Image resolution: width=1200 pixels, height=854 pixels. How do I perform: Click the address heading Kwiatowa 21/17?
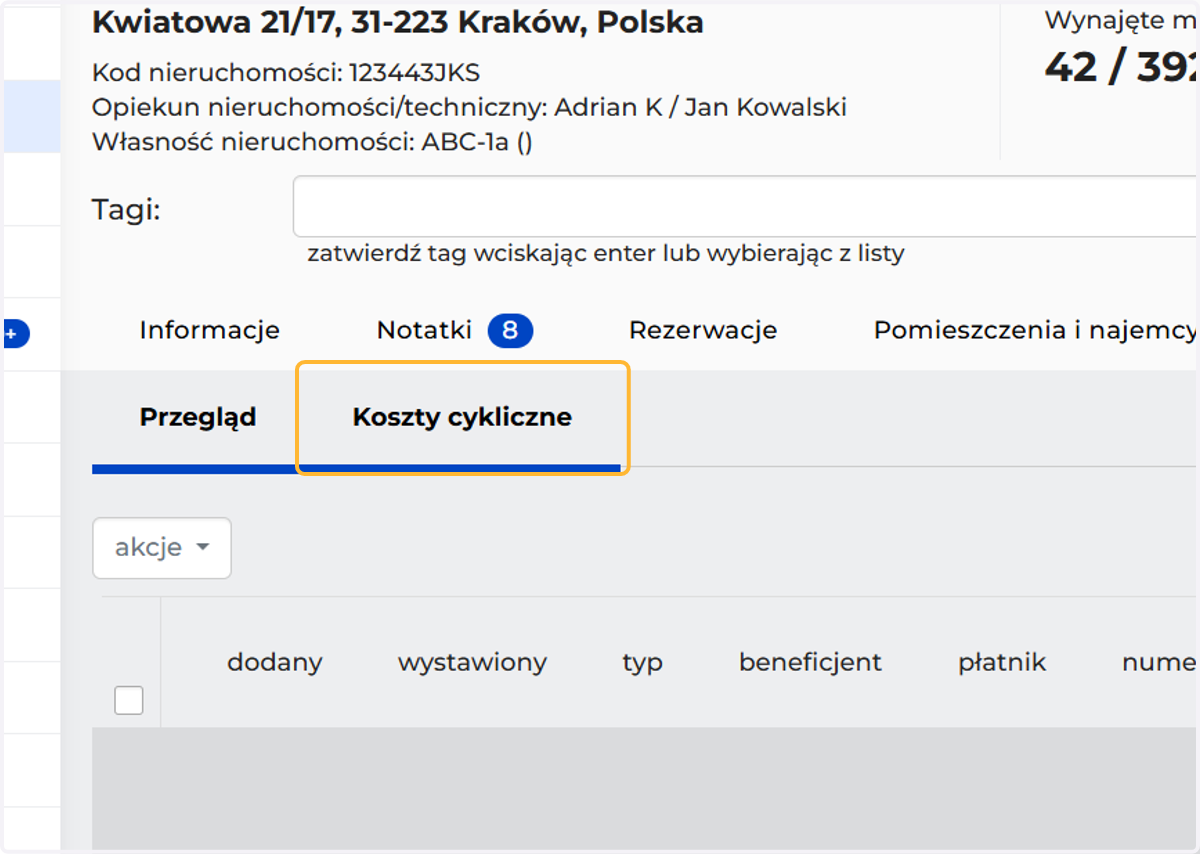pyautogui.click(x=397, y=23)
